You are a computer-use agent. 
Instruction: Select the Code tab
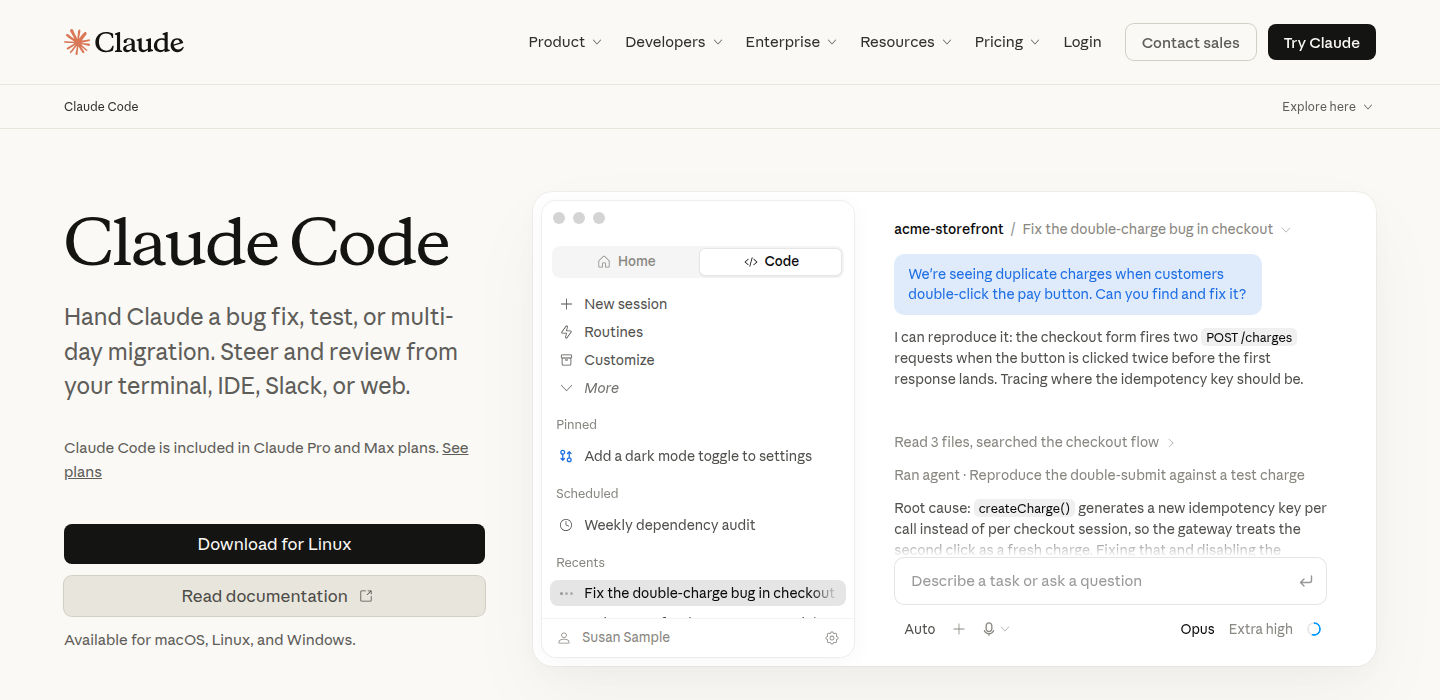pyautogui.click(x=771, y=261)
